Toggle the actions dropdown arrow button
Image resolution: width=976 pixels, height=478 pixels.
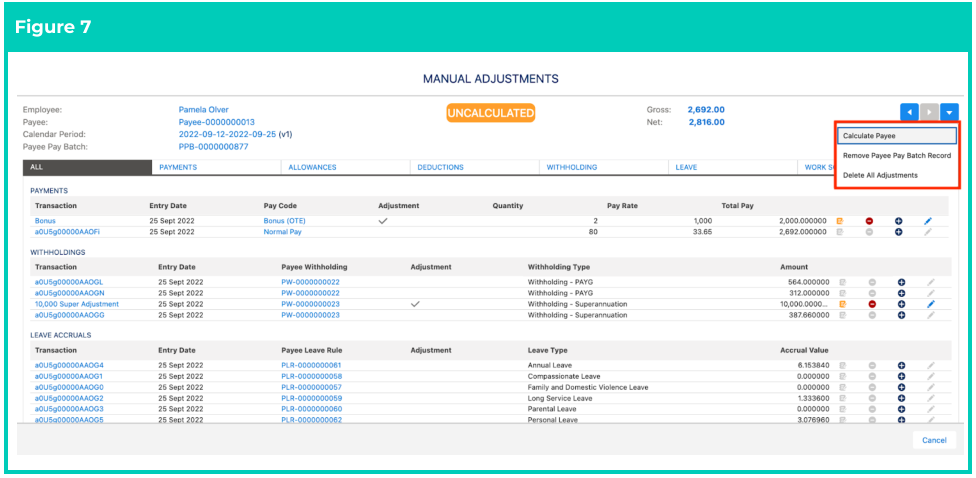coord(949,113)
